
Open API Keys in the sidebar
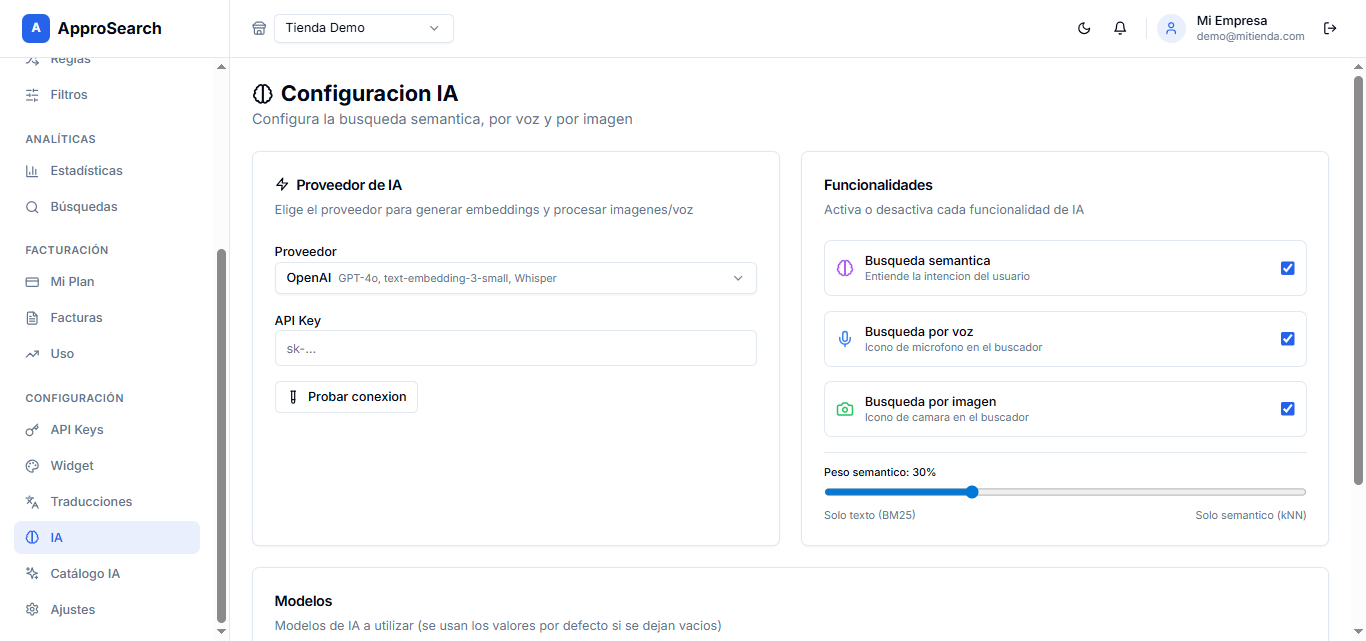pos(107,430)
